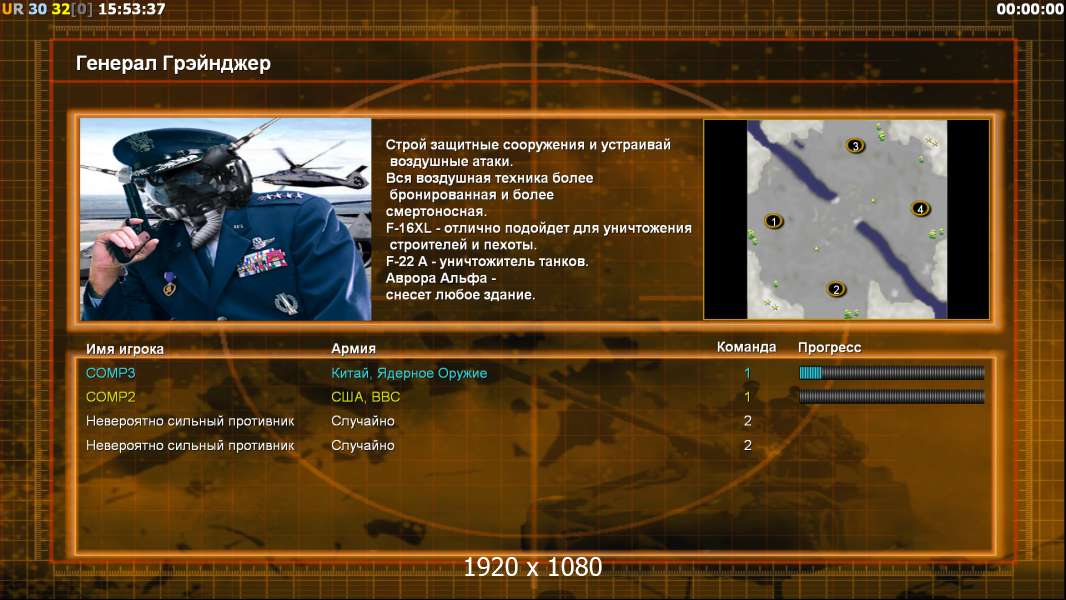This screenshot has height=600, width=1066.
Task: Click the title 'Генерал Грэйнджер'
Action: point(173,63)
